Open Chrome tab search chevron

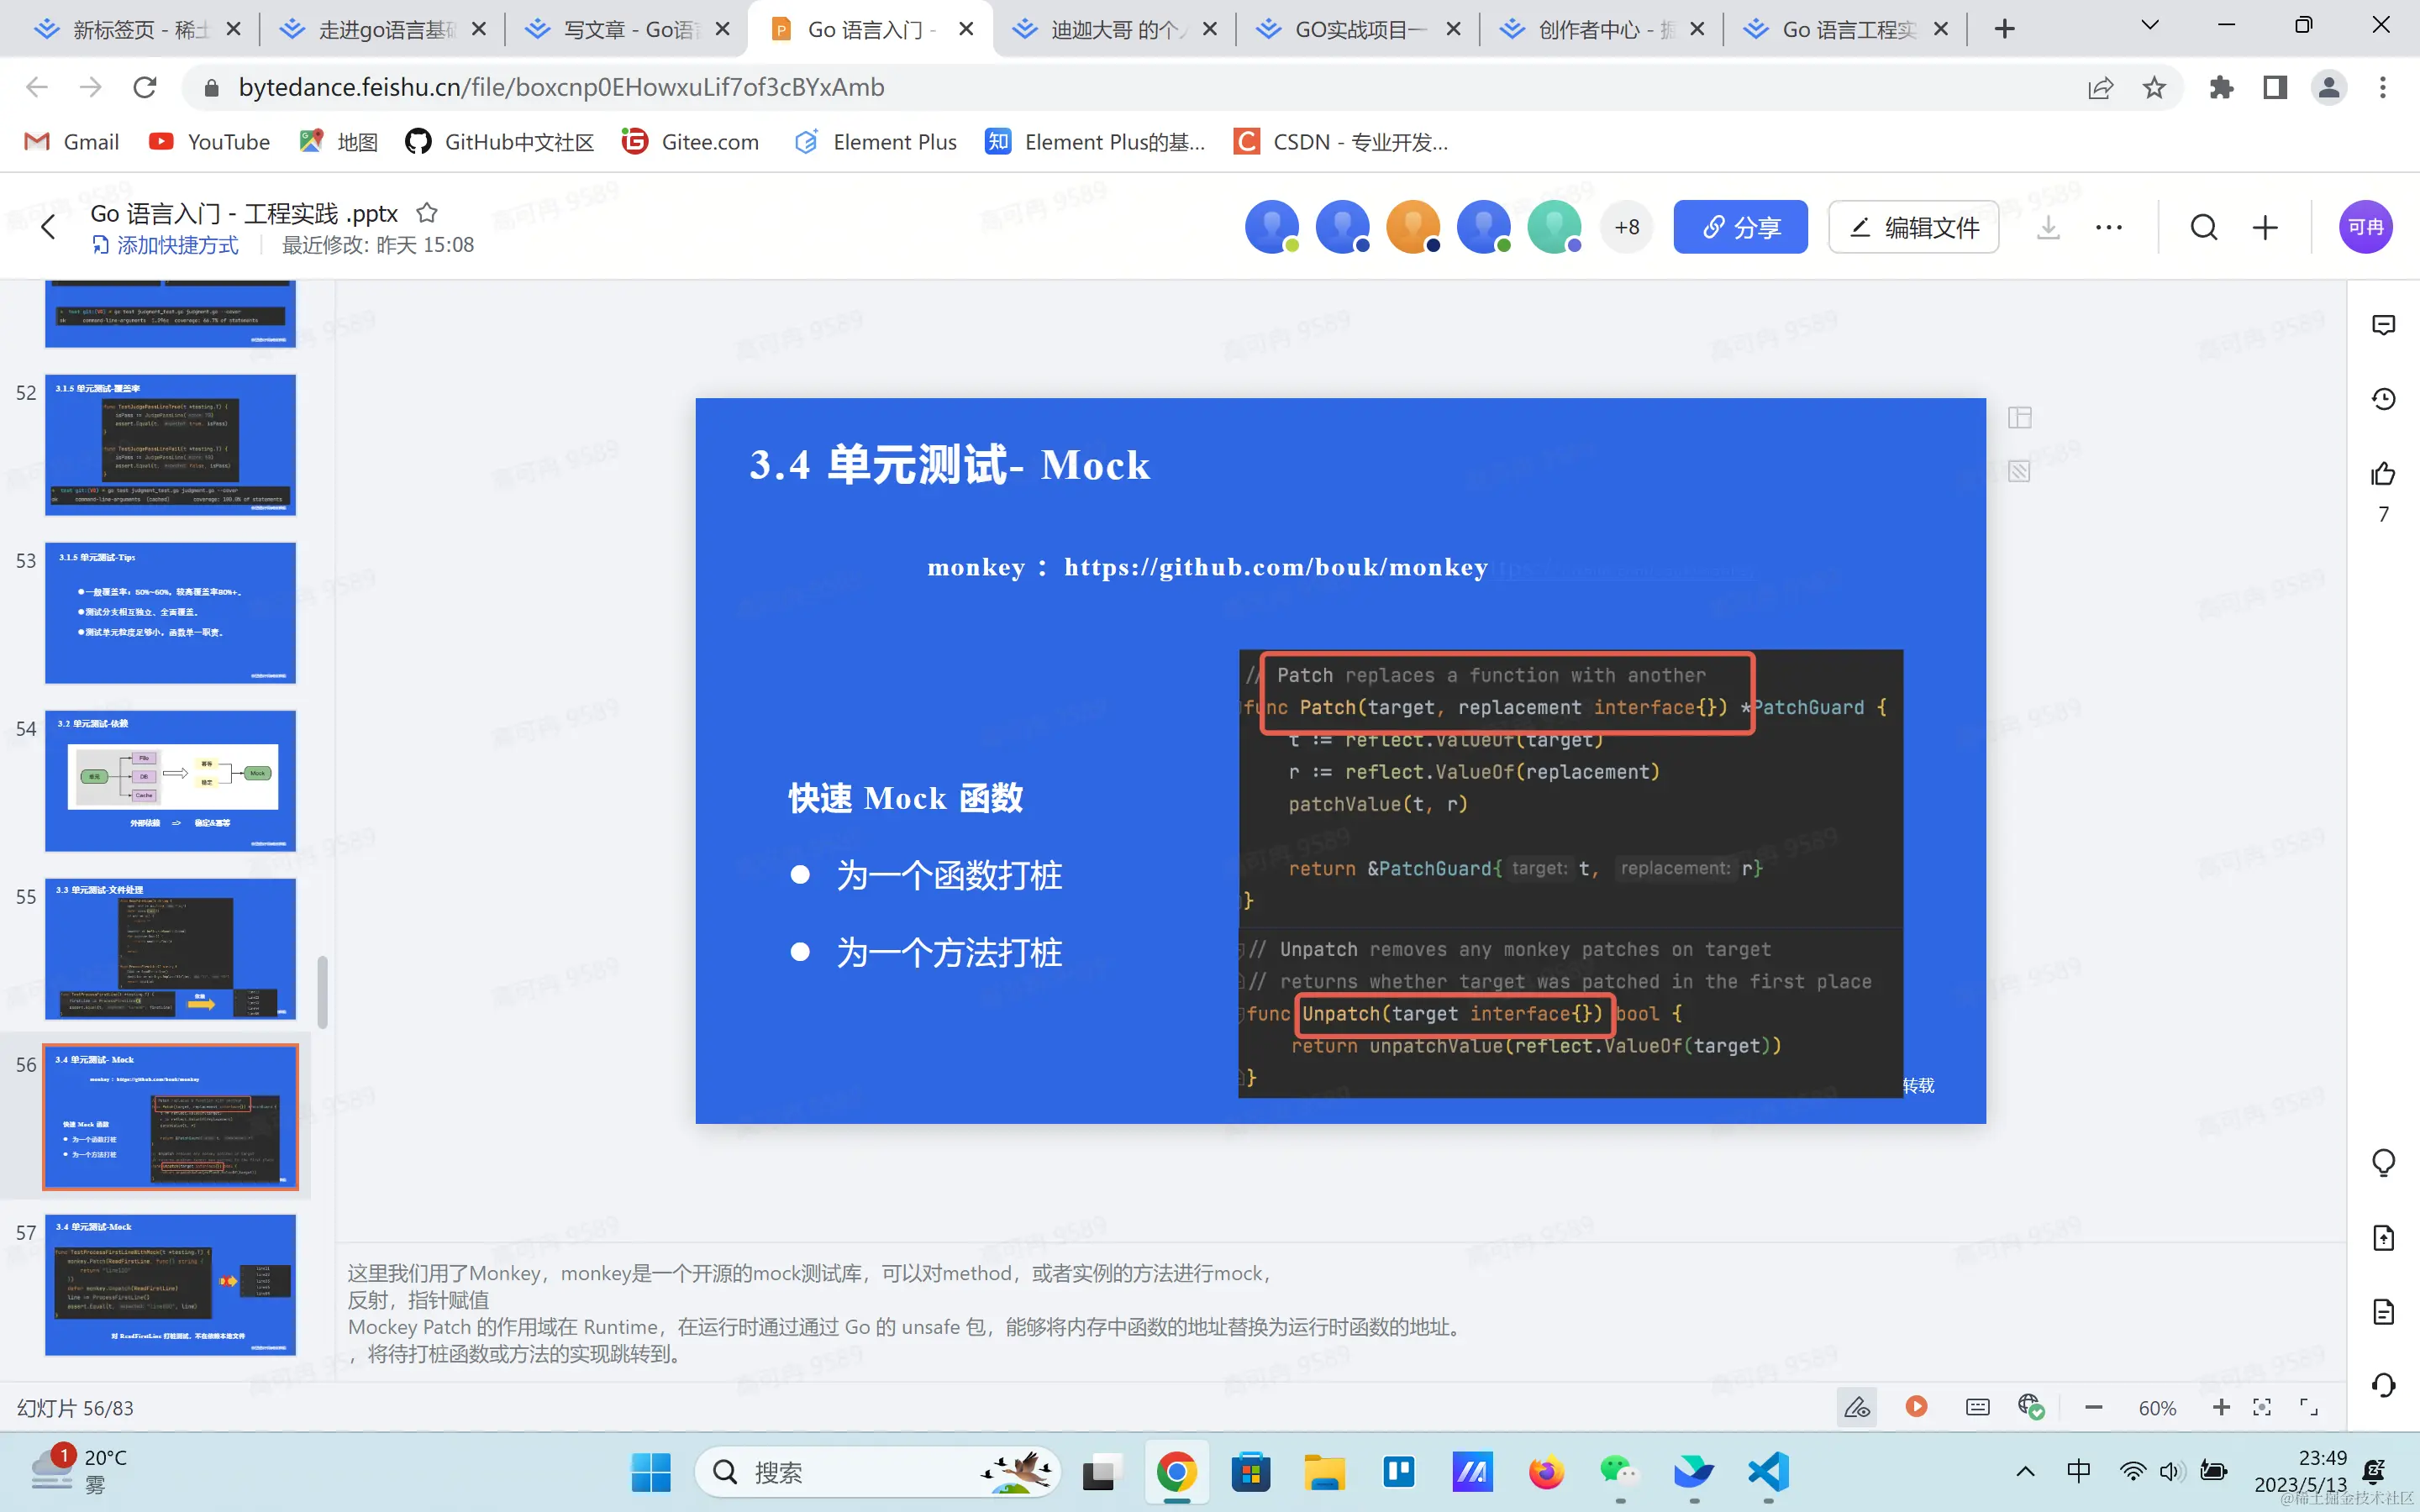tap(2150, 27)
